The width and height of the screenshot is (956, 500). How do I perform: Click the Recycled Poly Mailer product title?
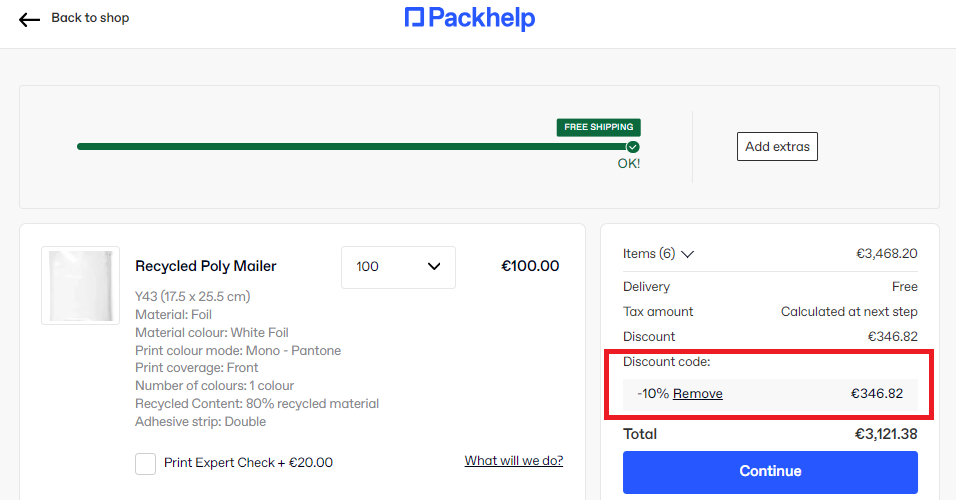pyautogui.click(x=206, y=266)
